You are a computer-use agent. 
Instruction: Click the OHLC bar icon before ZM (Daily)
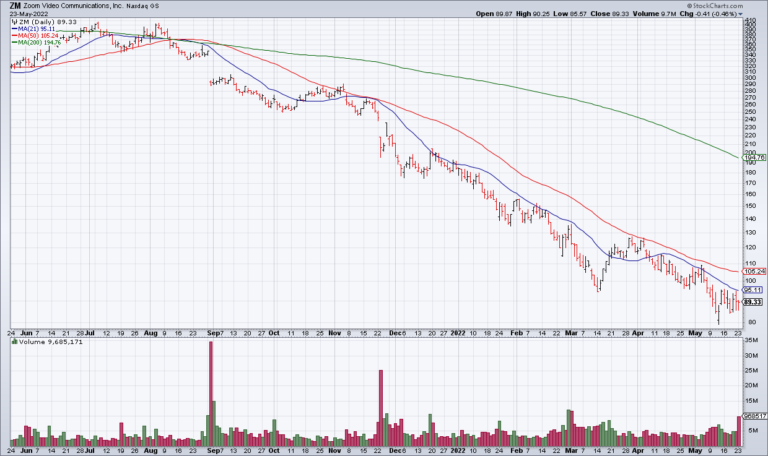pyautogui.click(x=15, y=22)
